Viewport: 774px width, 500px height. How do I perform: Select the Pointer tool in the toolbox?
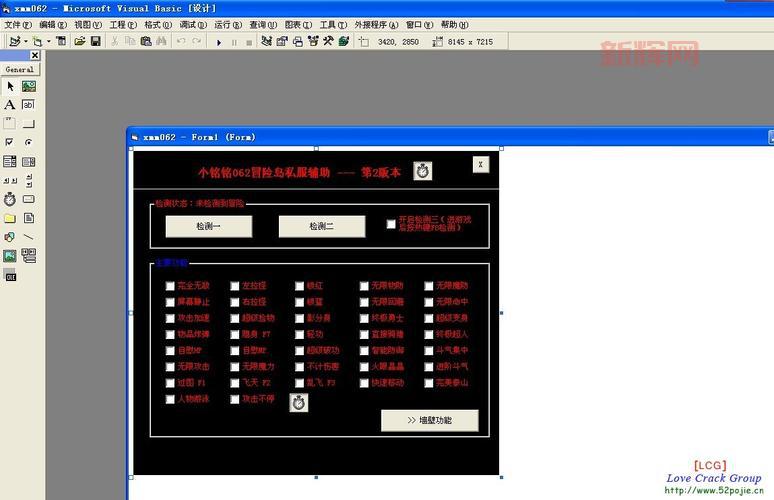pyautogui.click(x=10, y=87)
